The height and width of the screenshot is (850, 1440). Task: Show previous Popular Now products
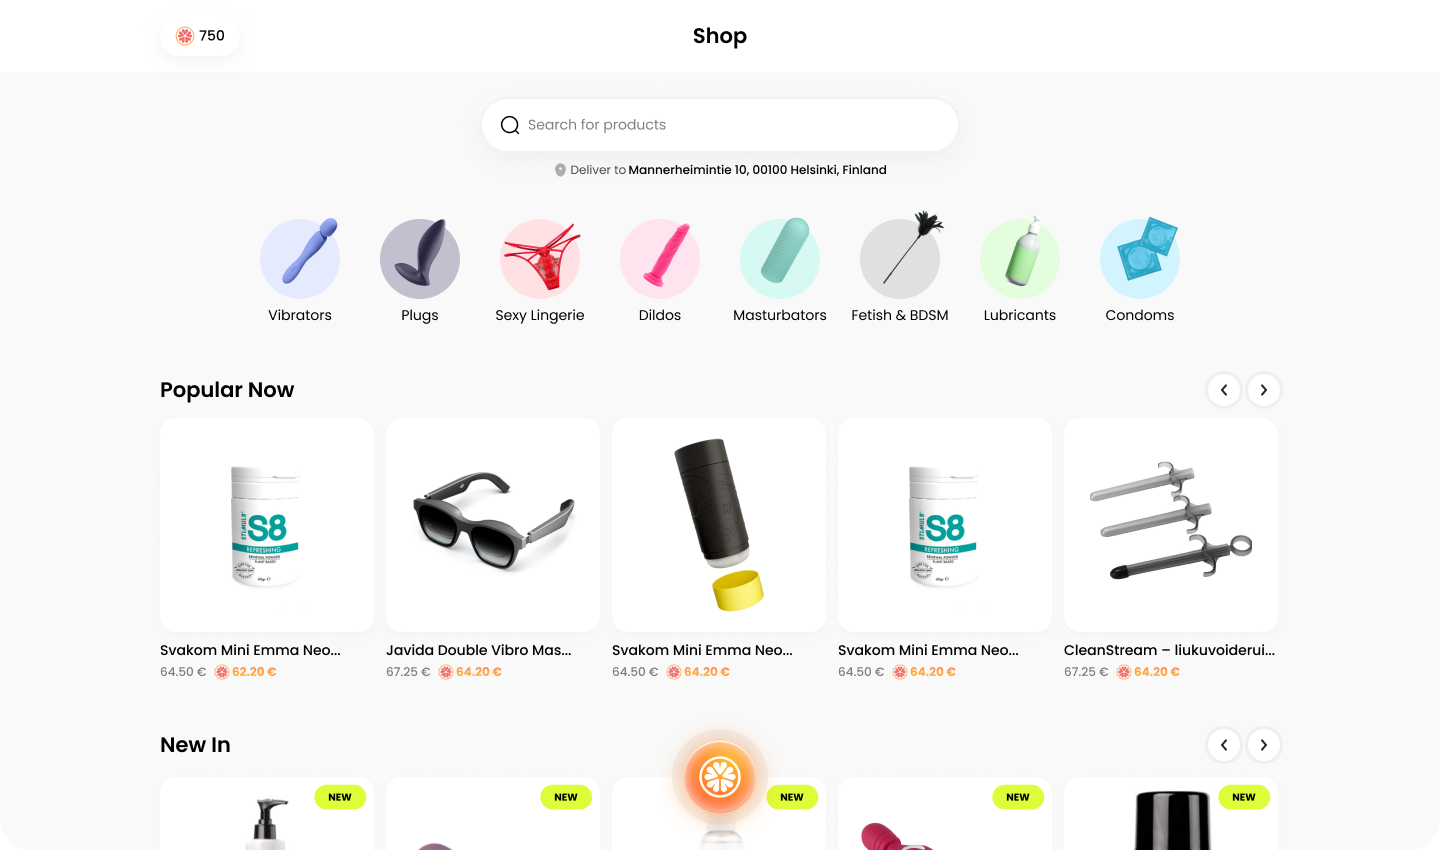pyautogui.click(x=1224, y=390)
